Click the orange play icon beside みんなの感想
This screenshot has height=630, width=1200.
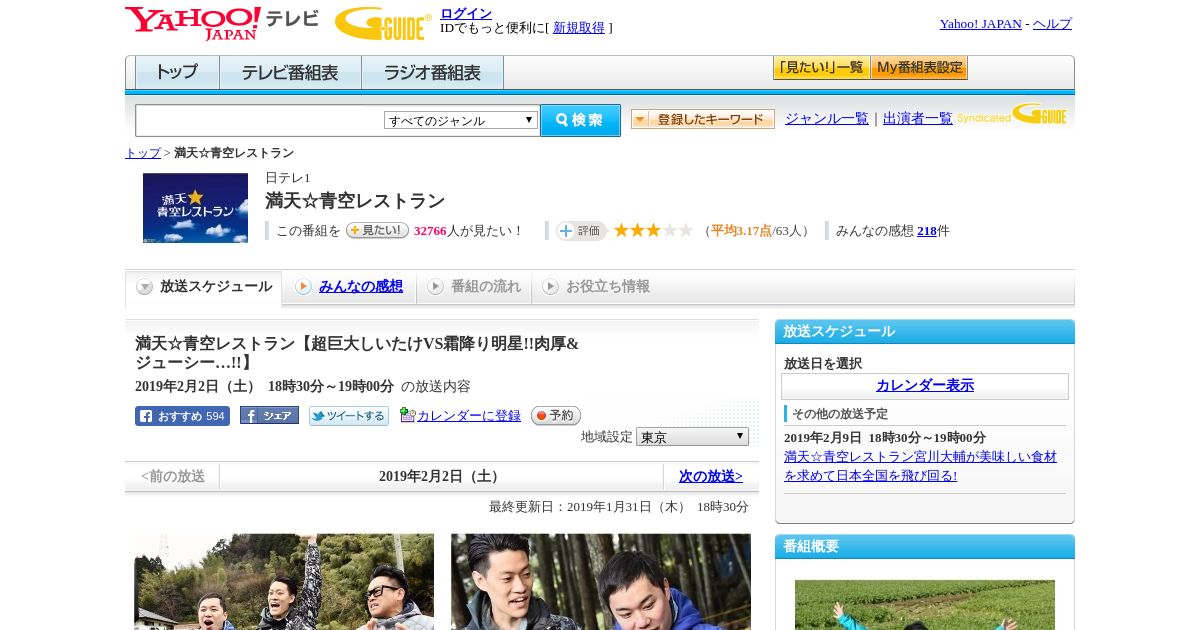coord(303,287)
